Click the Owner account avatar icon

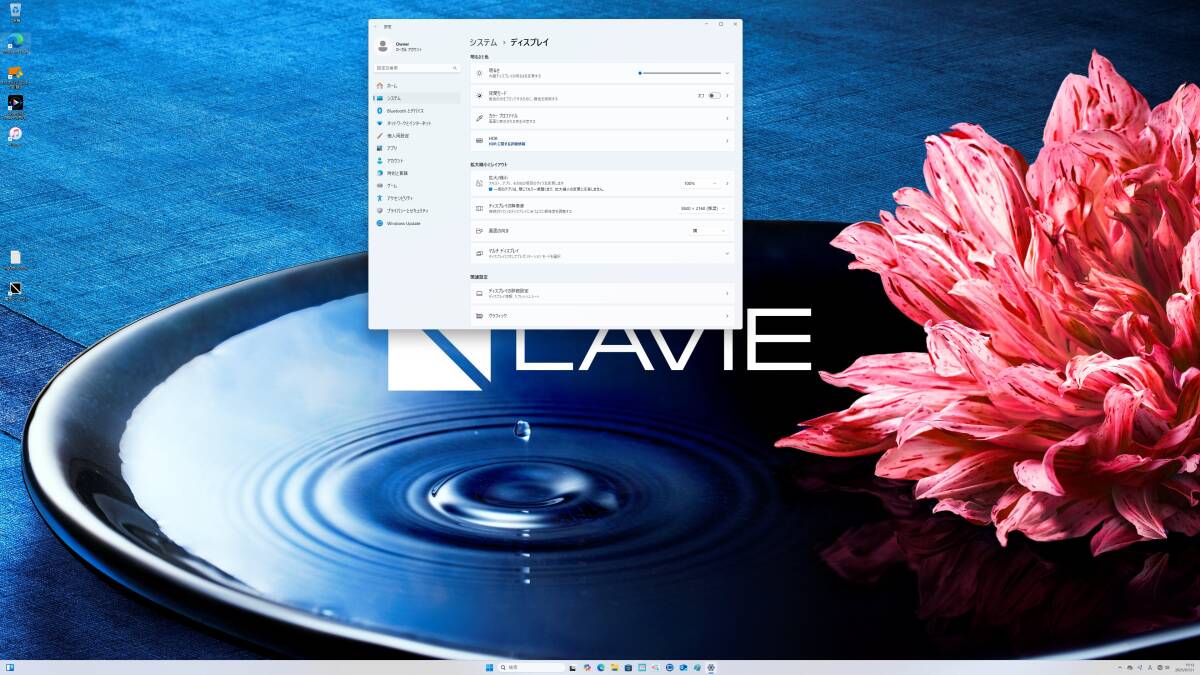click(383, 46)
